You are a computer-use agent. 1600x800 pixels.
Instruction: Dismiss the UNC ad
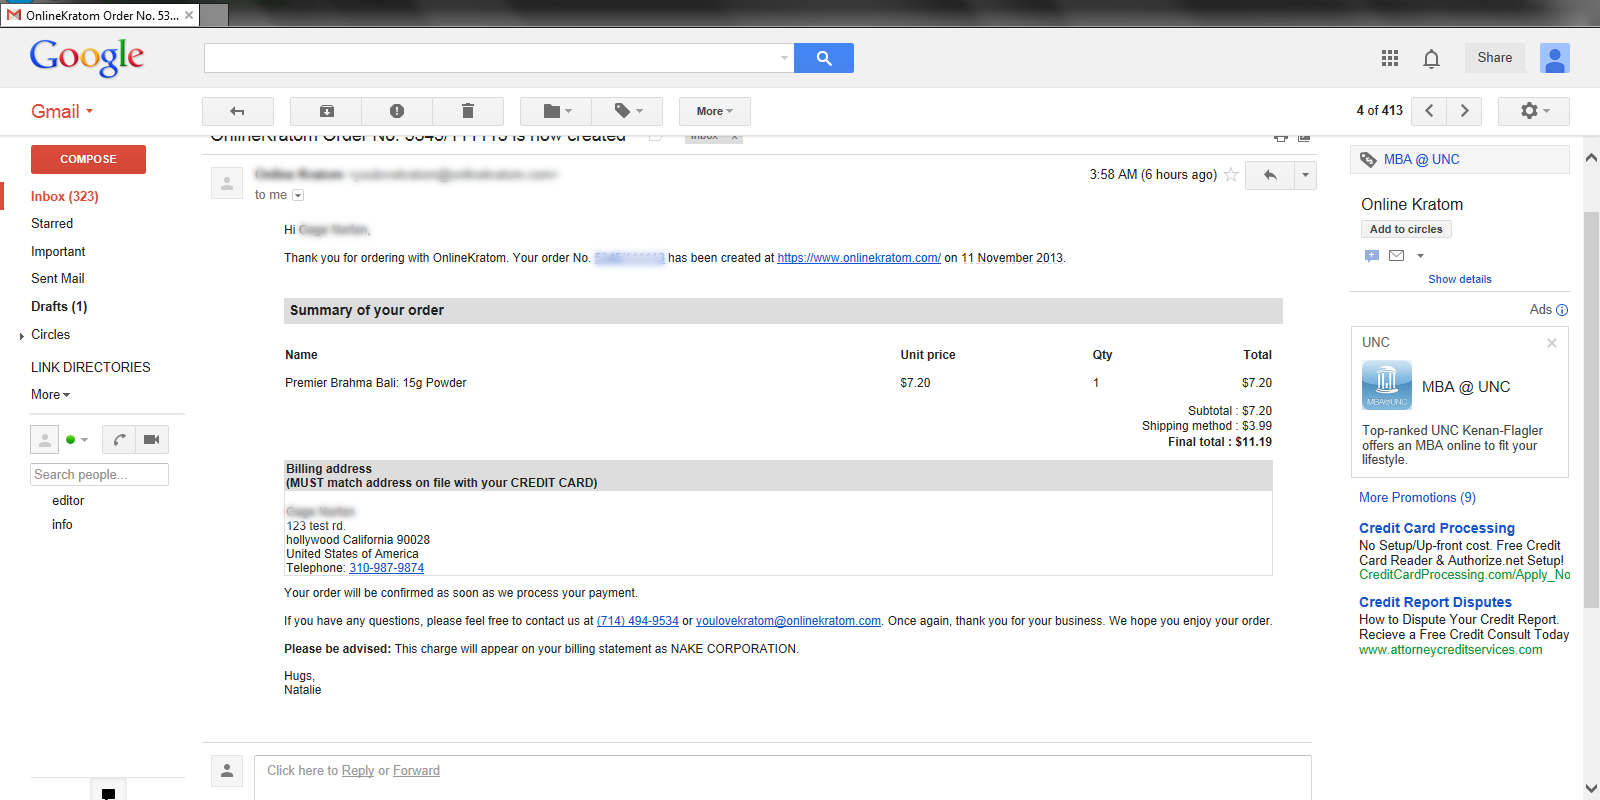(x=1552, y=343)
